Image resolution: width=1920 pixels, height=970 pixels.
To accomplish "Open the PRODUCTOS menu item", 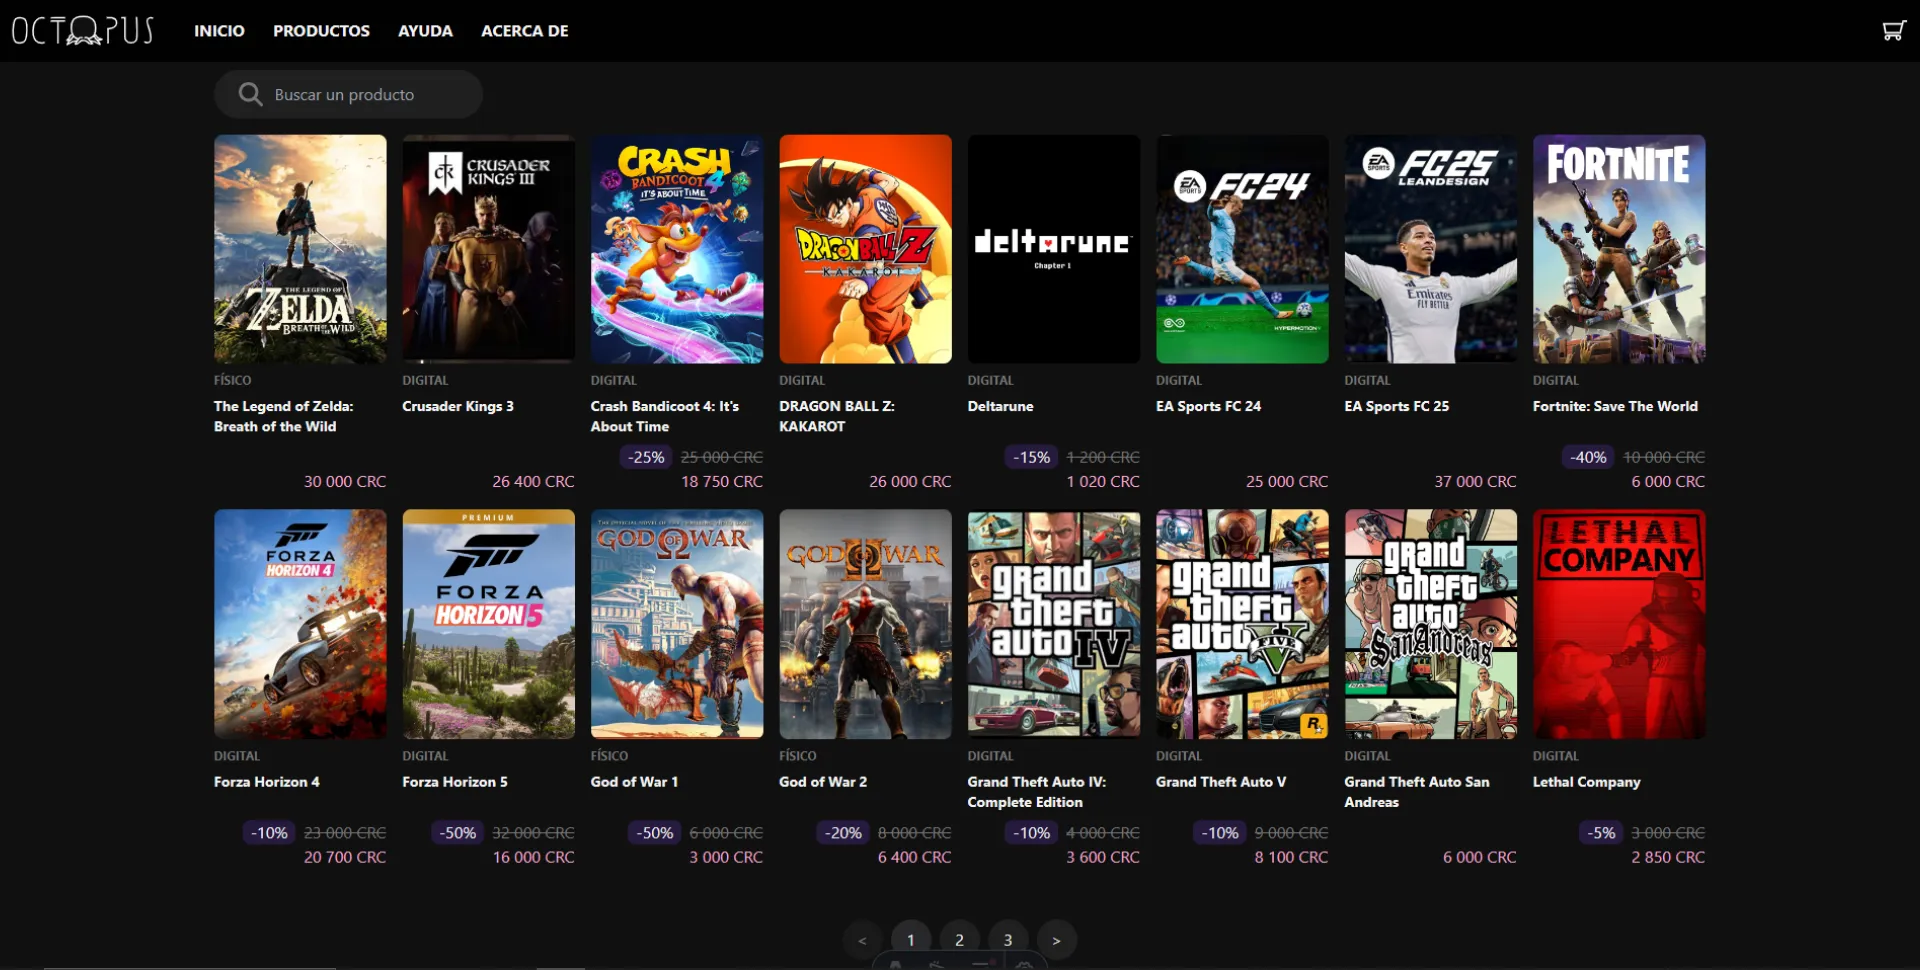I will coord(321,31).
